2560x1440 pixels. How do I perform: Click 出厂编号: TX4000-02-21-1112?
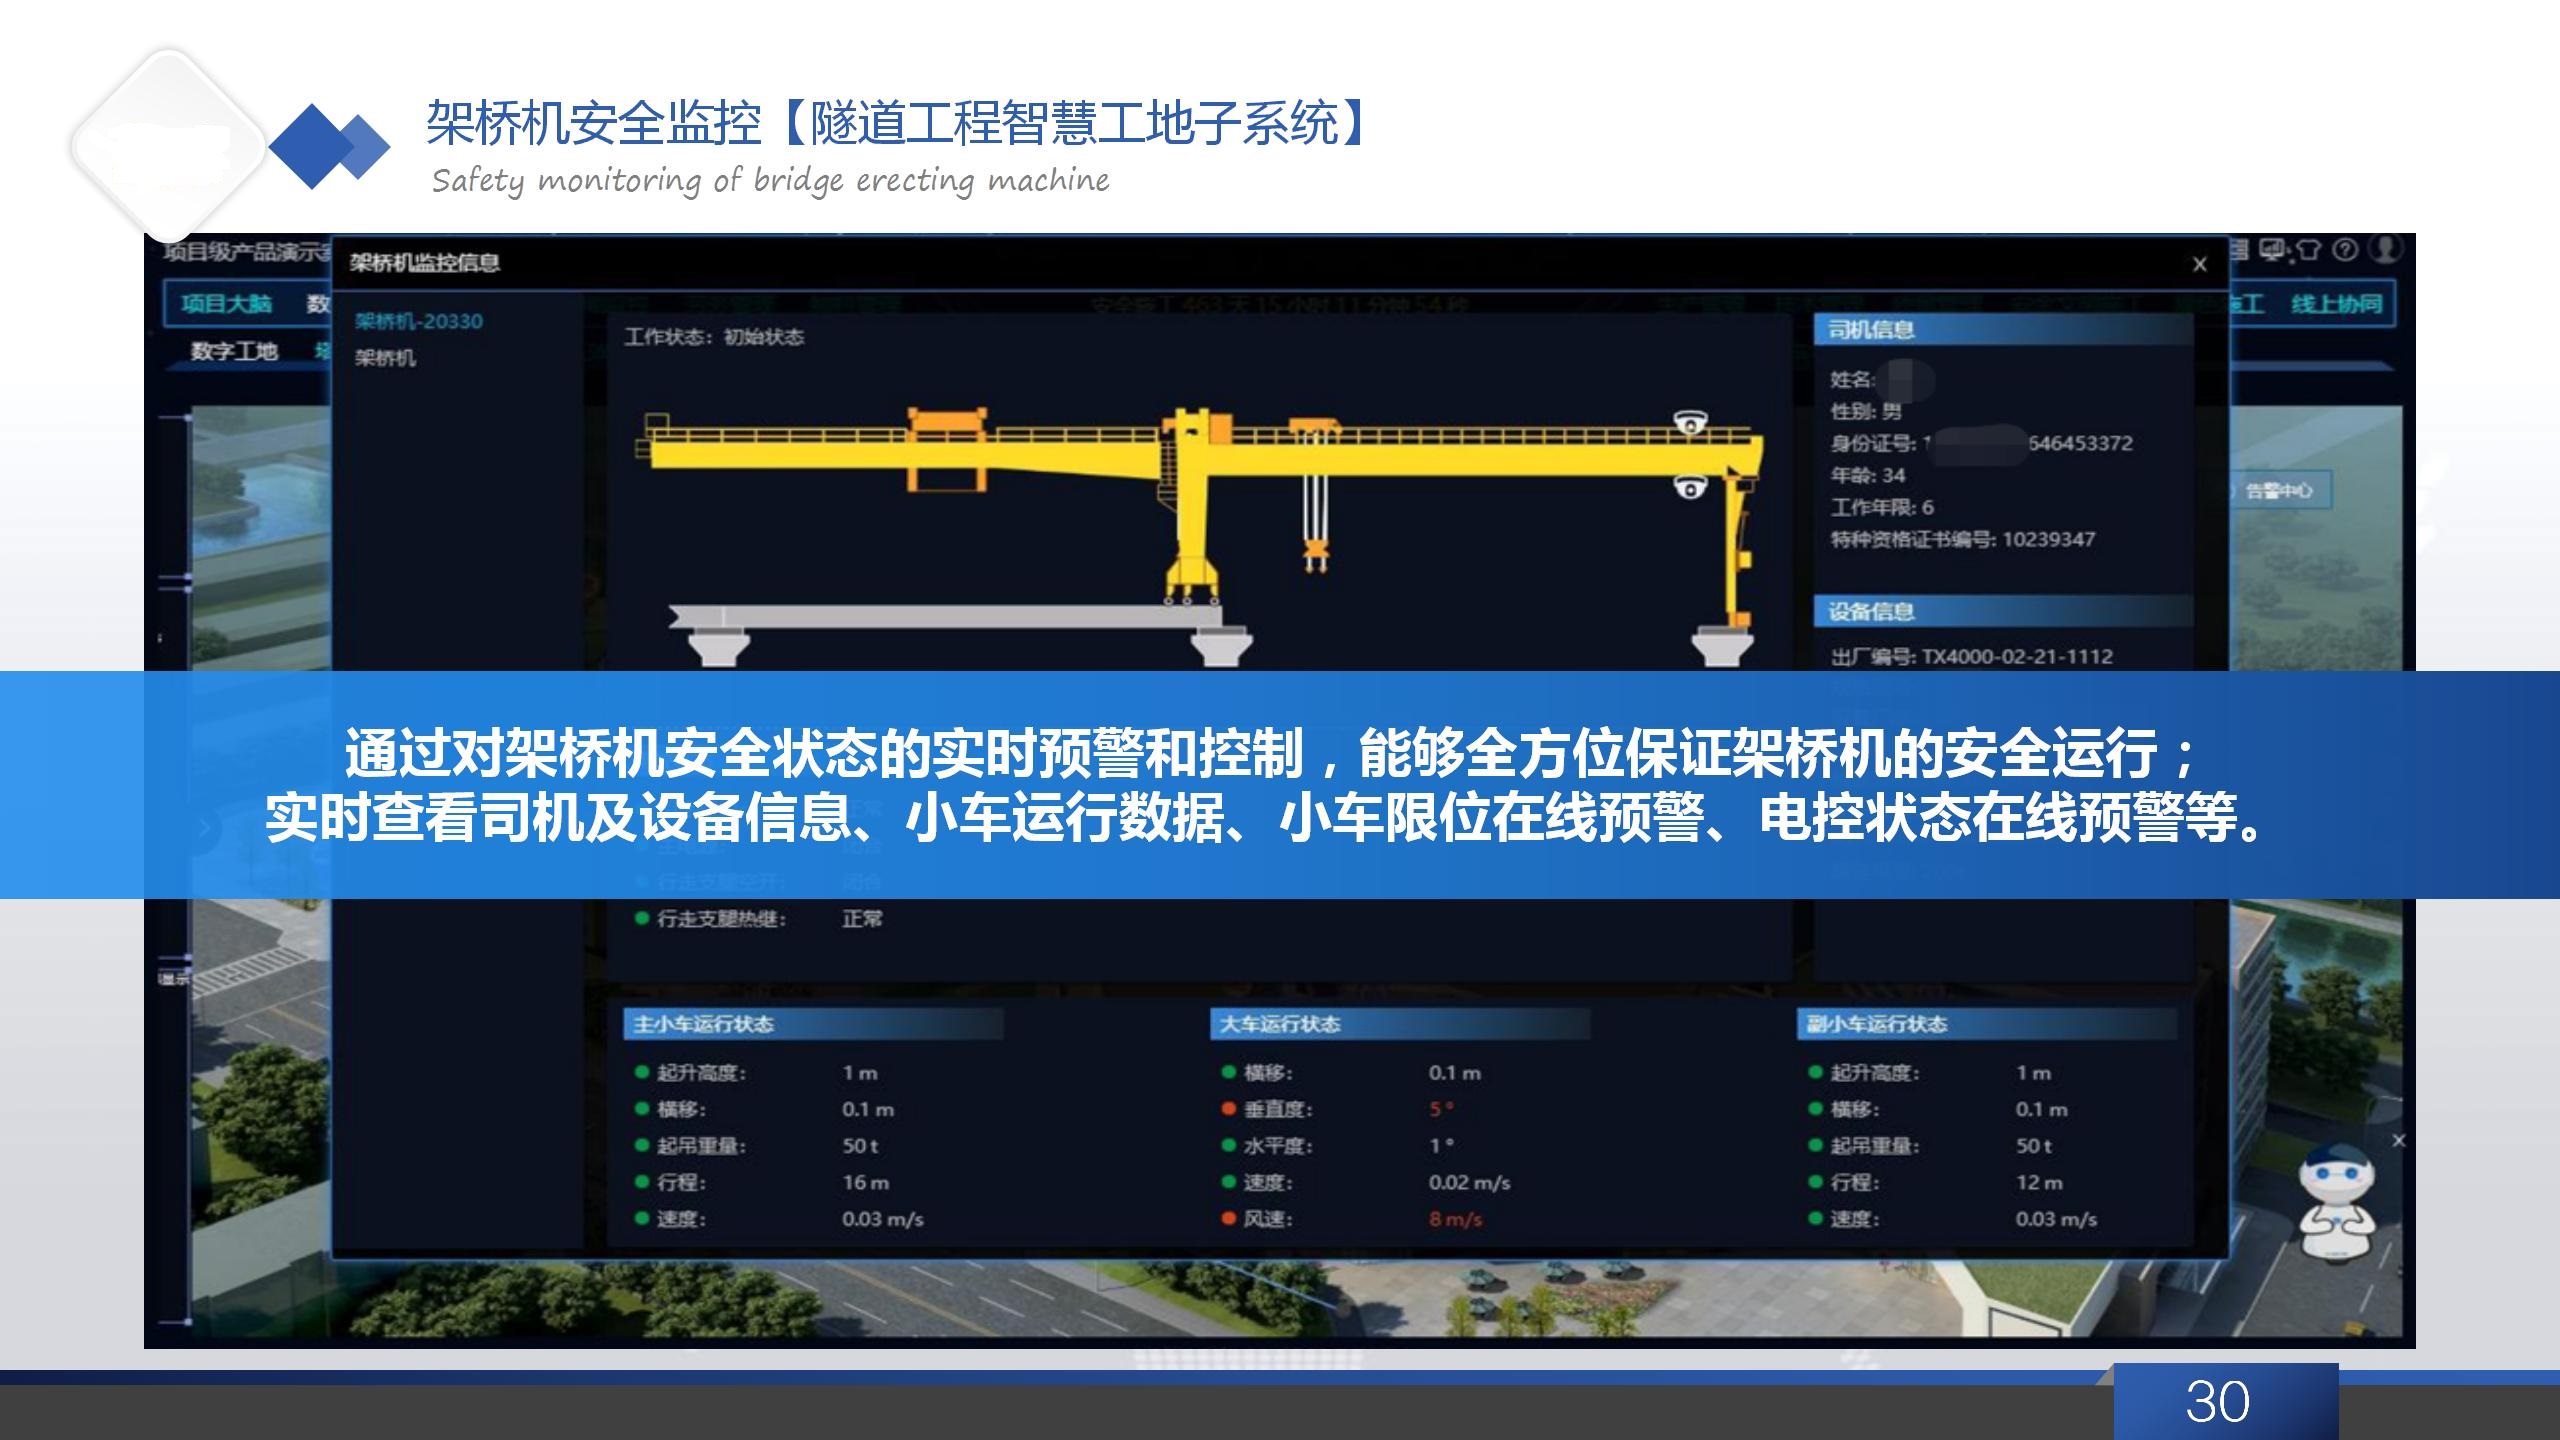[1972, 657]
